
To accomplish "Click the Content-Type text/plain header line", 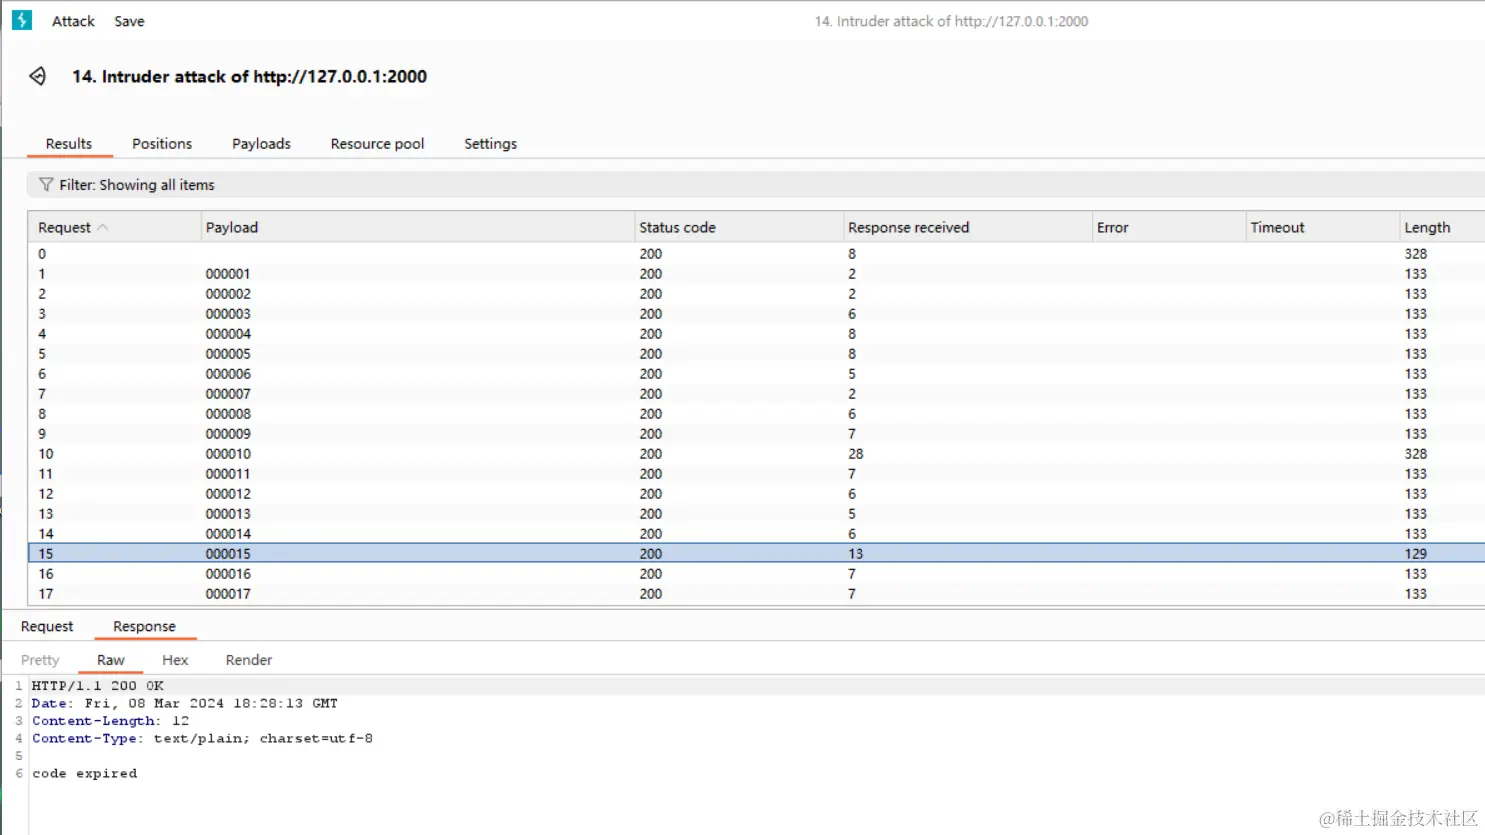I will (202, 738).
